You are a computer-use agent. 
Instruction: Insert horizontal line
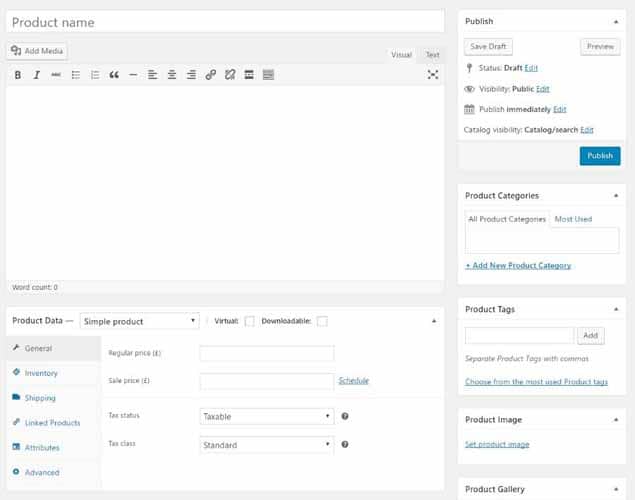(133, 75)
